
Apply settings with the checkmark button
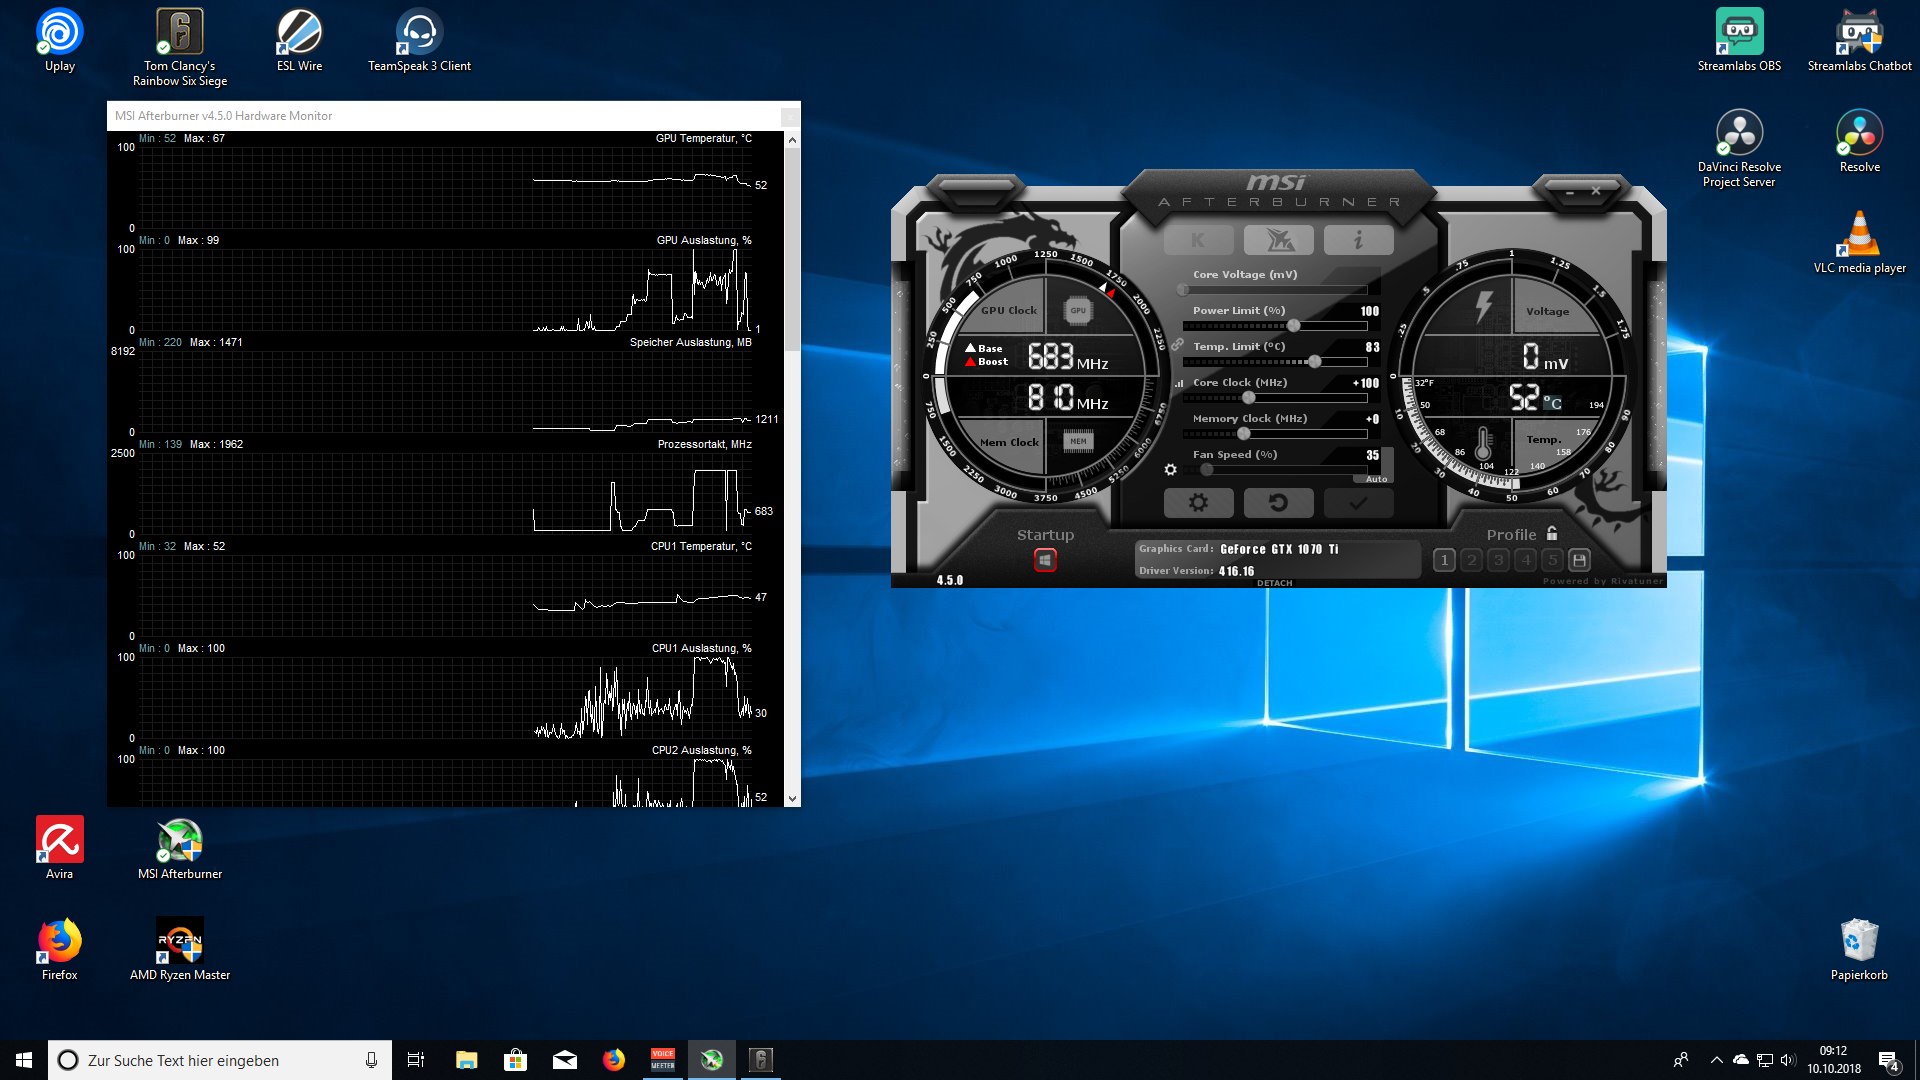(1358, 503)
